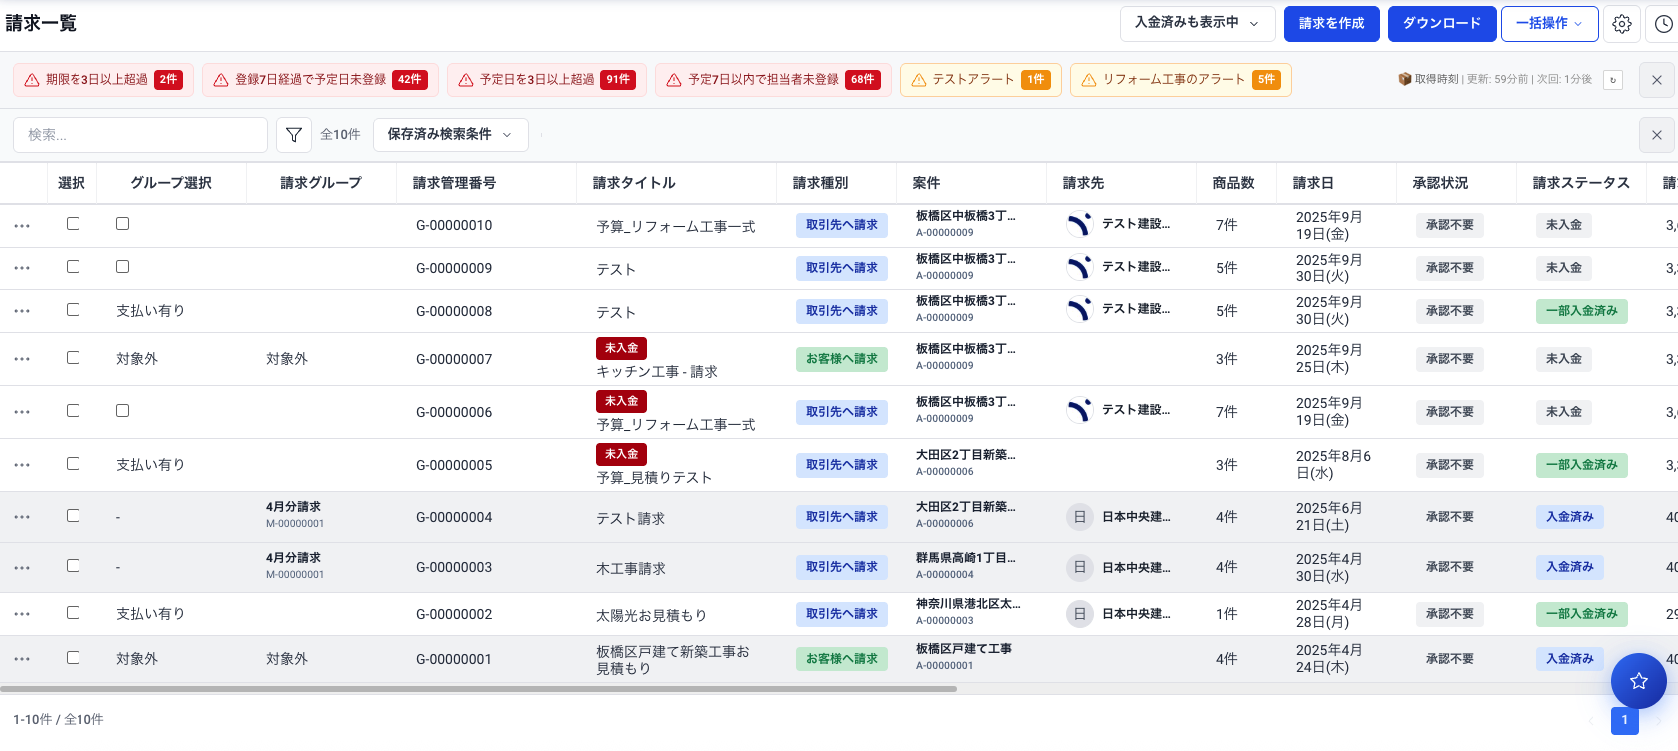This screenshot has height=751, width=1678.
Task: Open settings gear icon in header
Action: [x=1622, y=24]
